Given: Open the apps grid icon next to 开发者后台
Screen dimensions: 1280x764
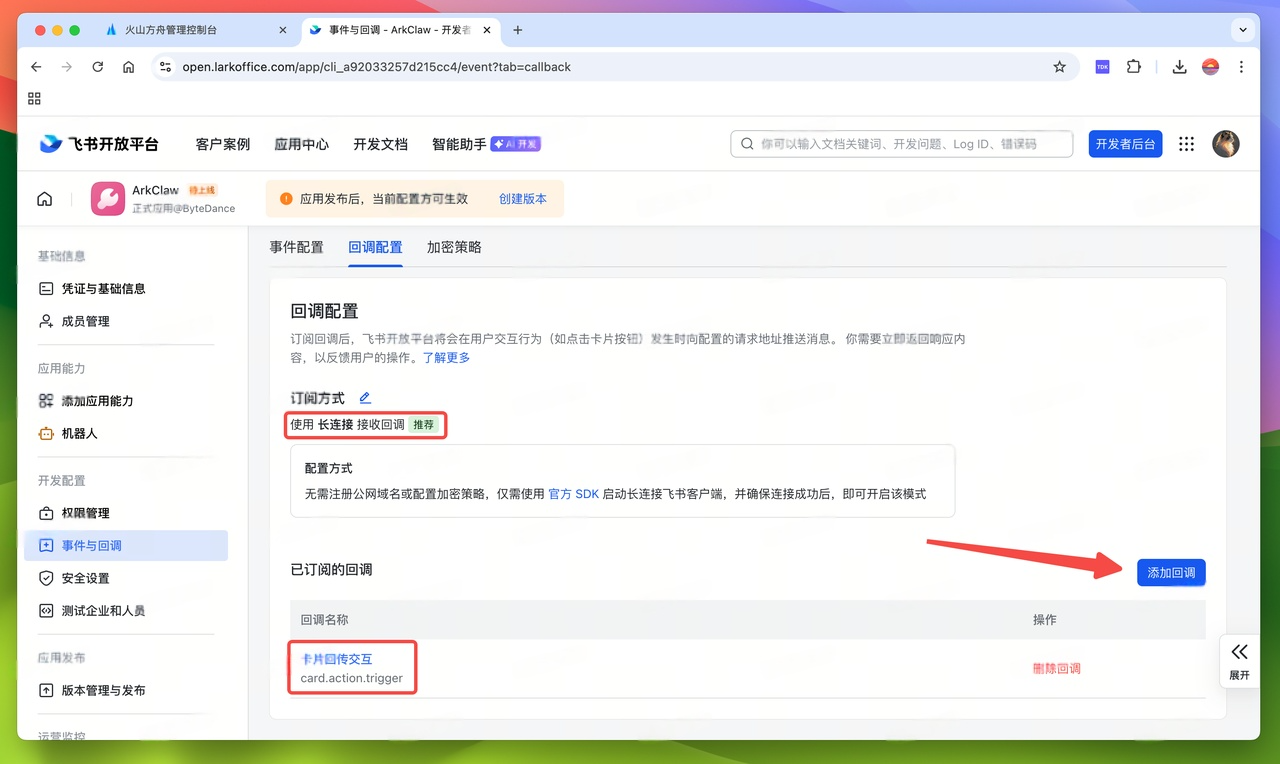Looking at the screenshot, I should [1186, 144].
